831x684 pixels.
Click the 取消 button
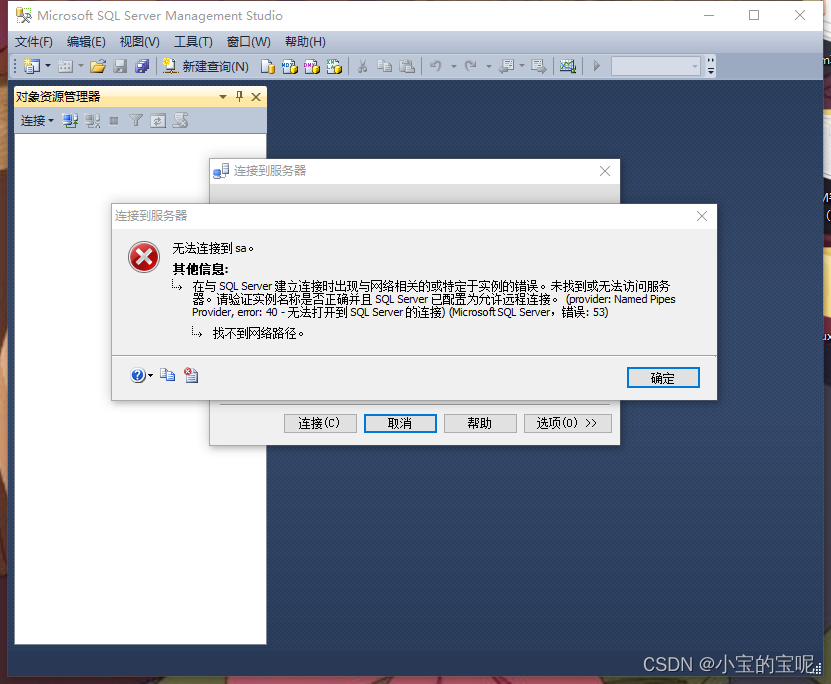(x=400, y=423)
